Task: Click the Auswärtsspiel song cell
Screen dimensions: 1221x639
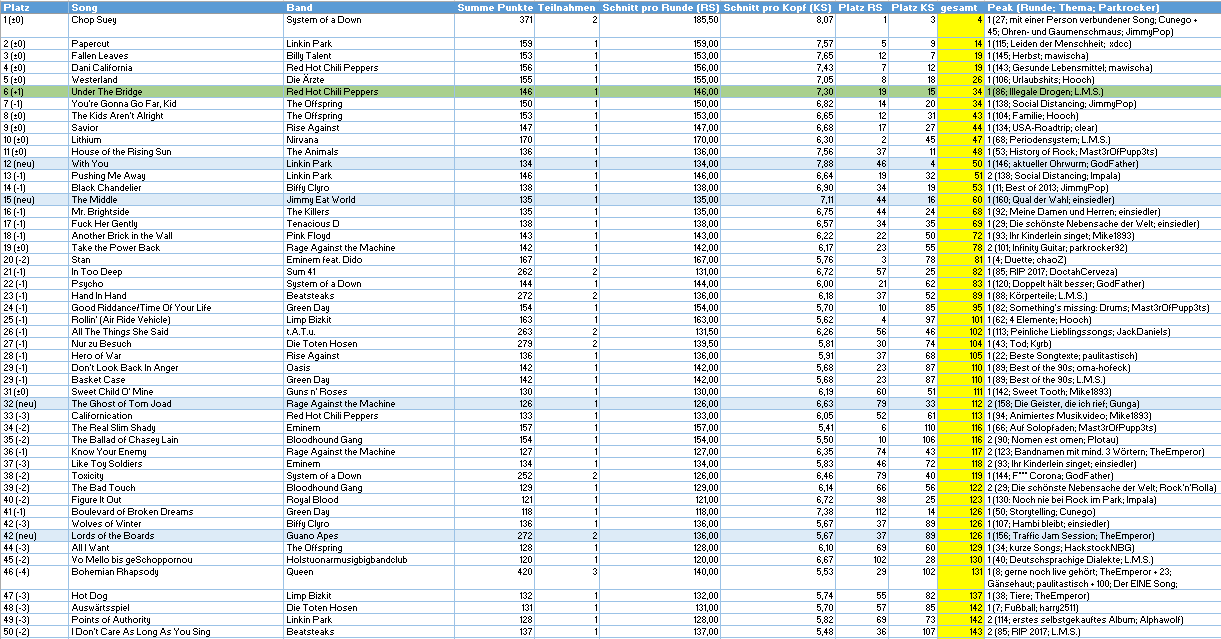Action: [176, 608]
